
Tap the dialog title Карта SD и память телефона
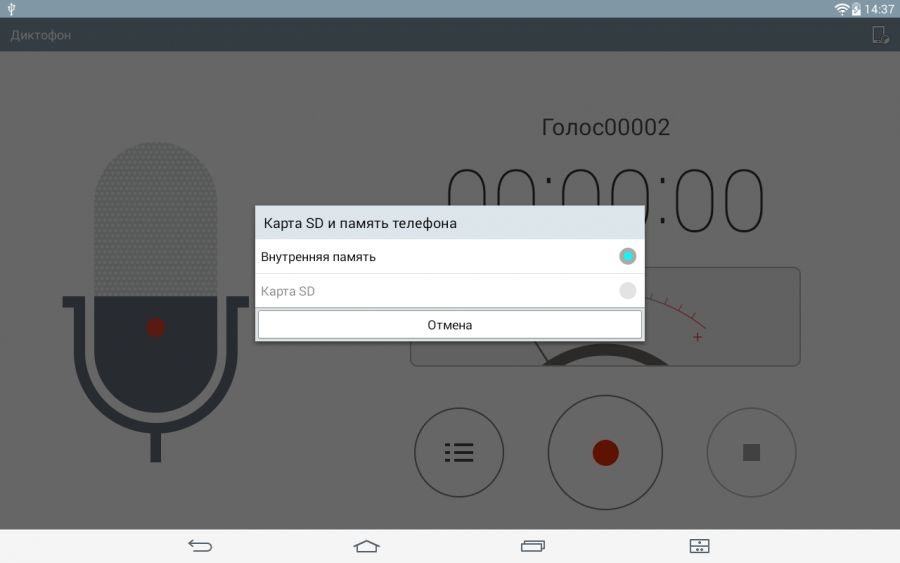click(x=360, y=223)
